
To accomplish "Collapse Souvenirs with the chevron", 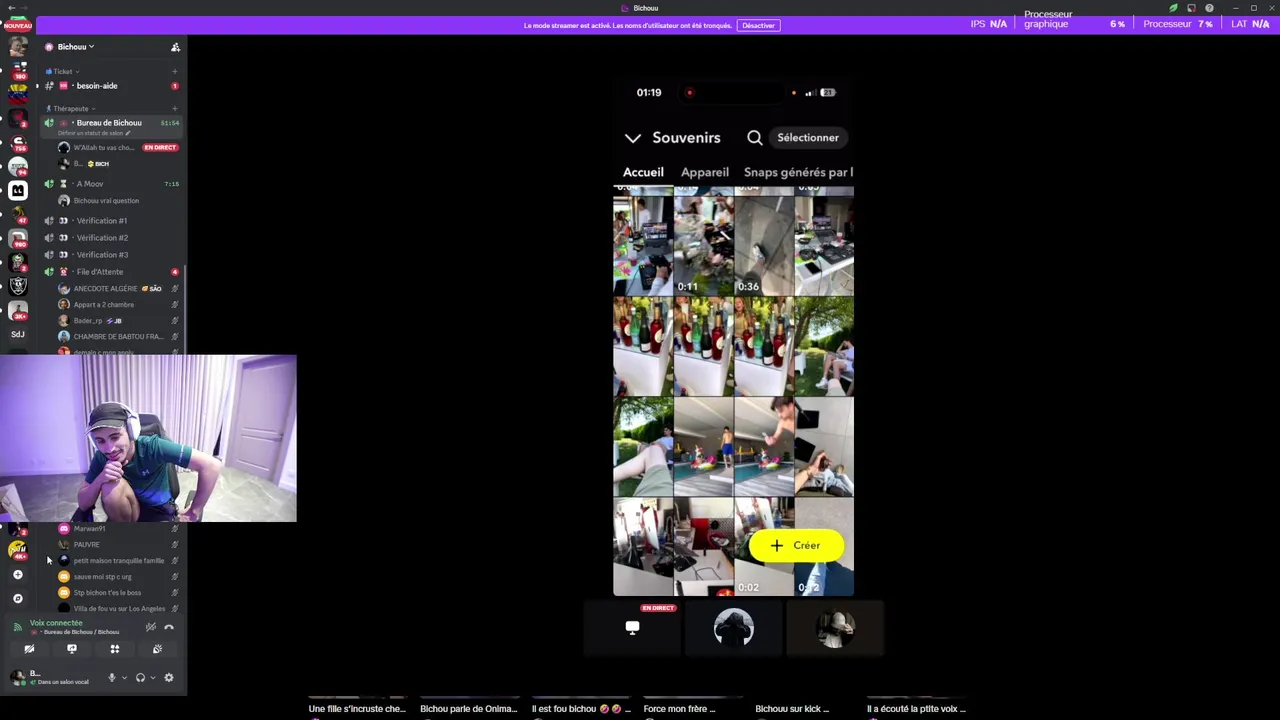I will [x=632, y=138].
